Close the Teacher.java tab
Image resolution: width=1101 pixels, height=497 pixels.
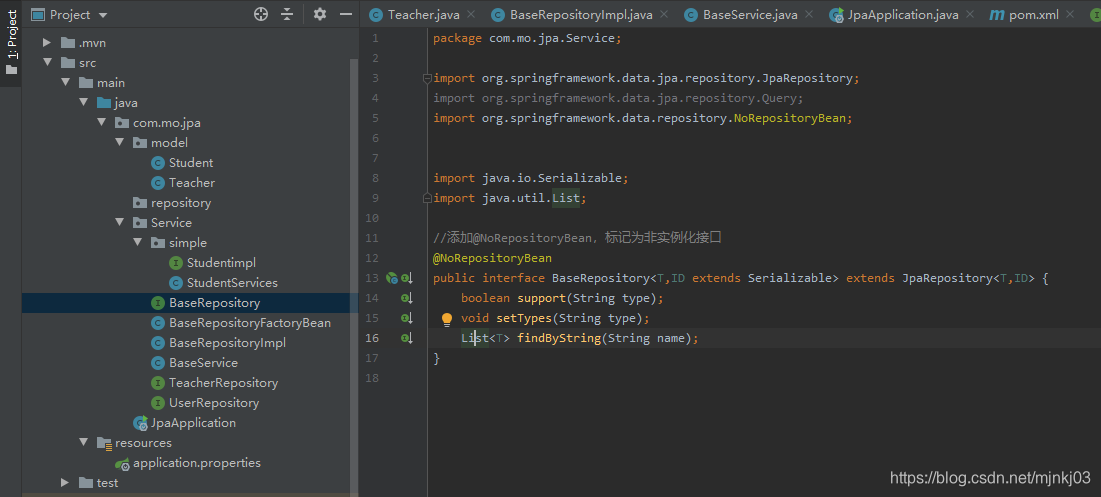(470, 14)
